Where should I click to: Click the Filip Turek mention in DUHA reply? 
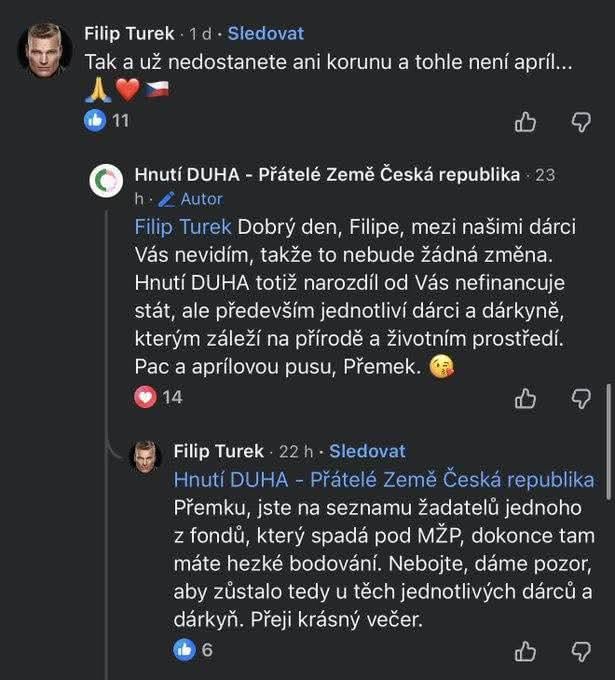tap(182, 226)
